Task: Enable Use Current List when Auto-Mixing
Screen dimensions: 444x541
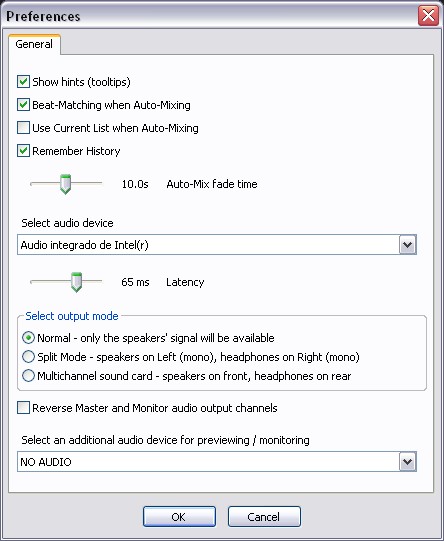Action: [23, 128]
